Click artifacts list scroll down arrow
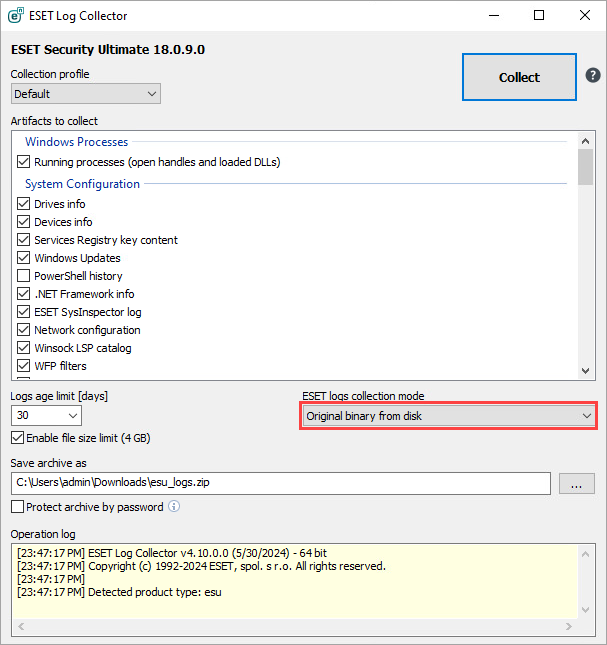 [x=586, y=371]
